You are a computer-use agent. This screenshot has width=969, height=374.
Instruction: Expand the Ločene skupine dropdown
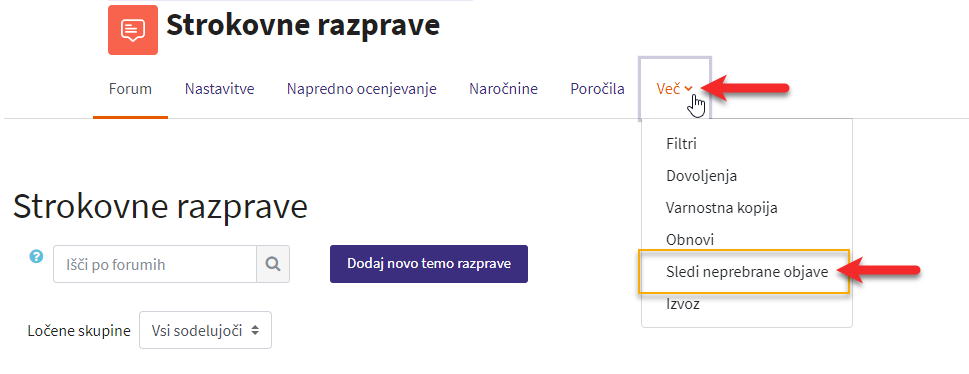(205, 330)
